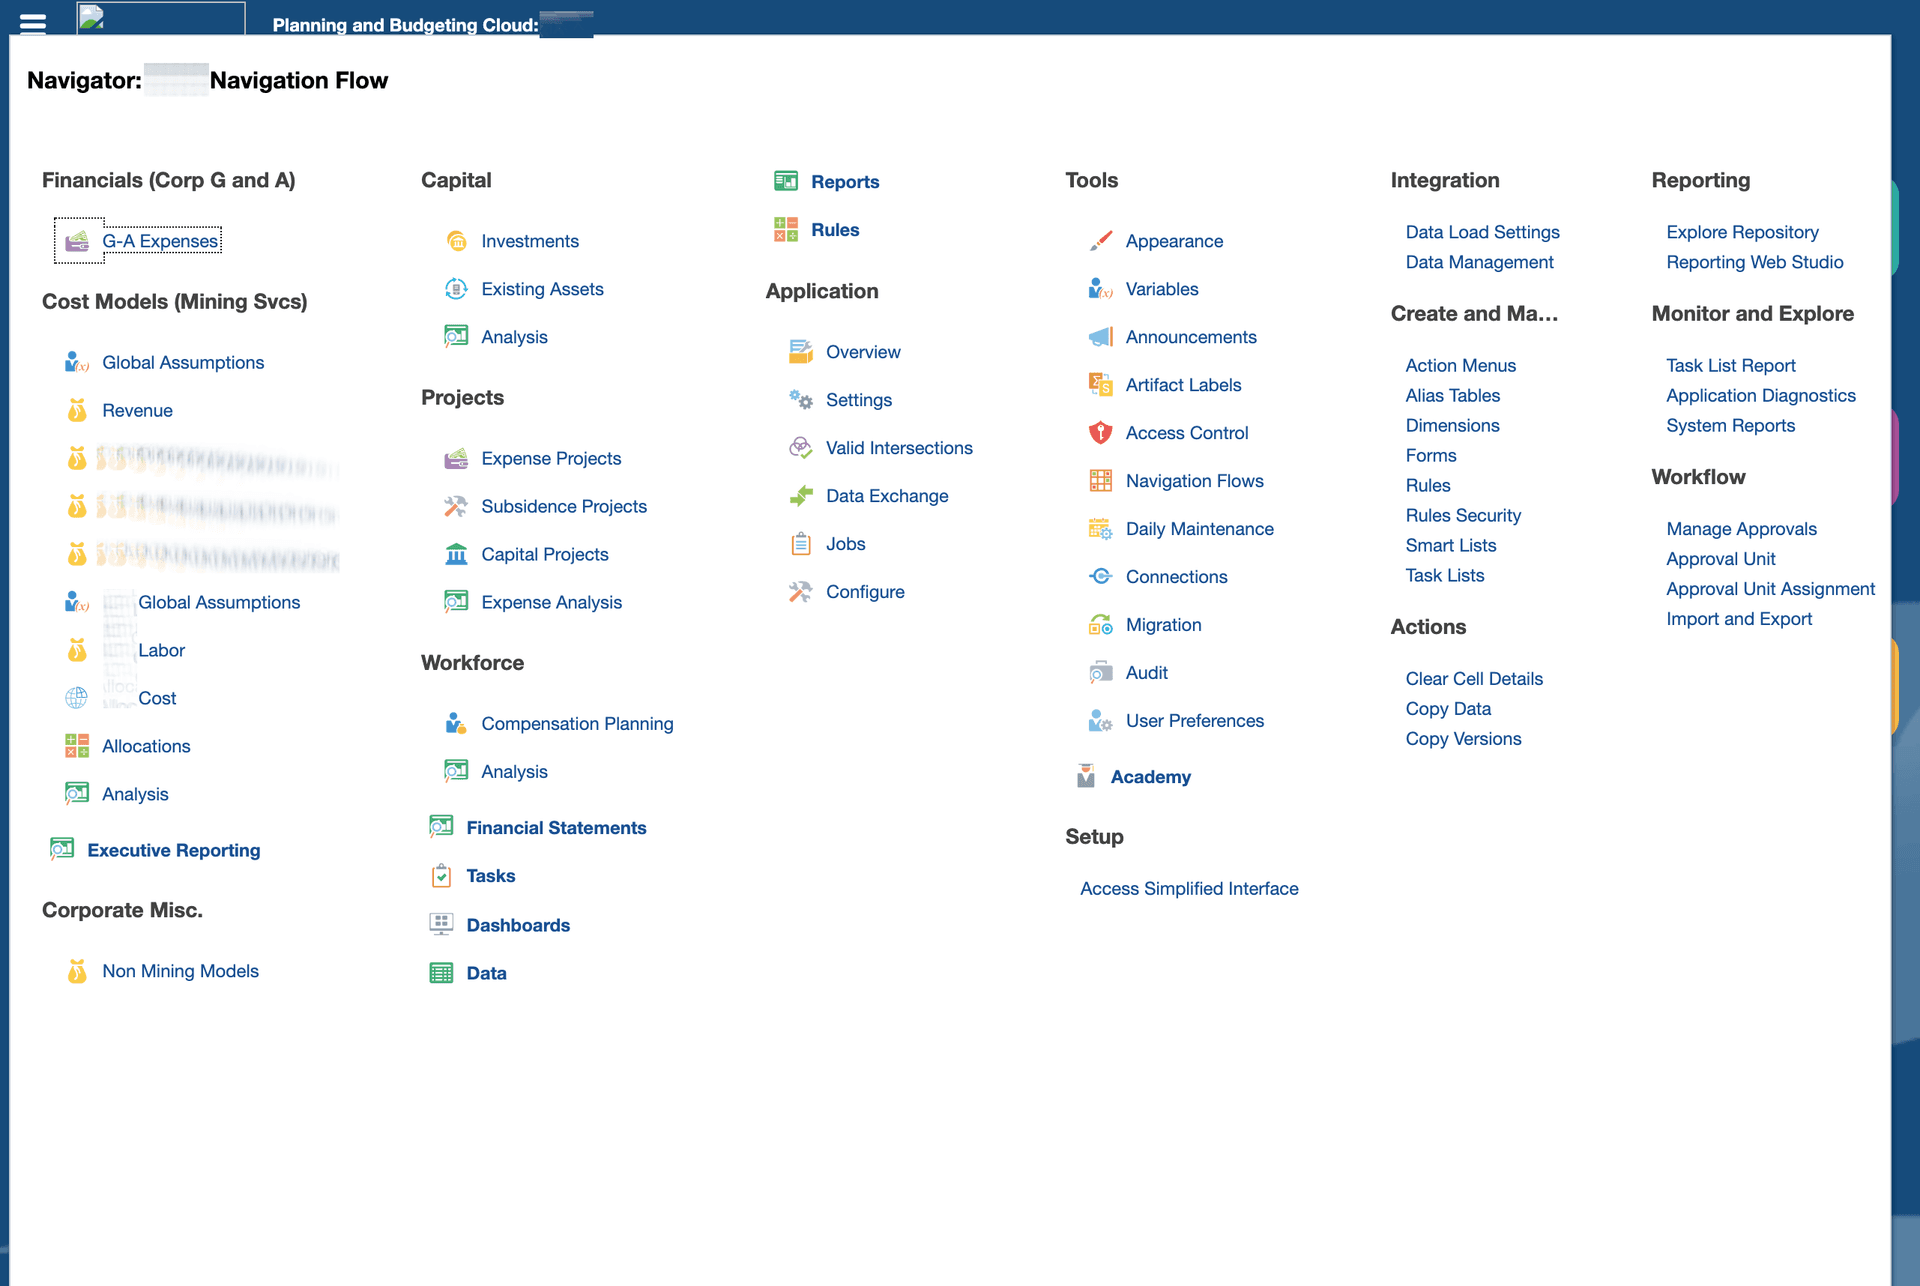1920x1286 pixels.
Task: Open Valid Intersections under Application
Action: [899, 447]
